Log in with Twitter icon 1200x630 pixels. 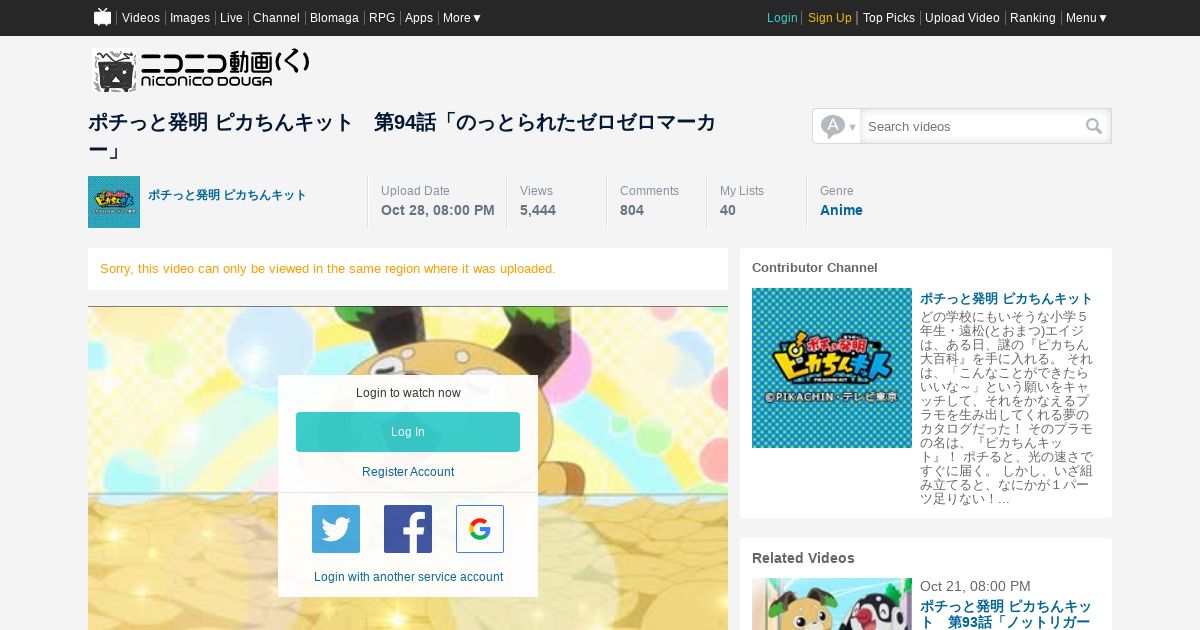(336, 529)
